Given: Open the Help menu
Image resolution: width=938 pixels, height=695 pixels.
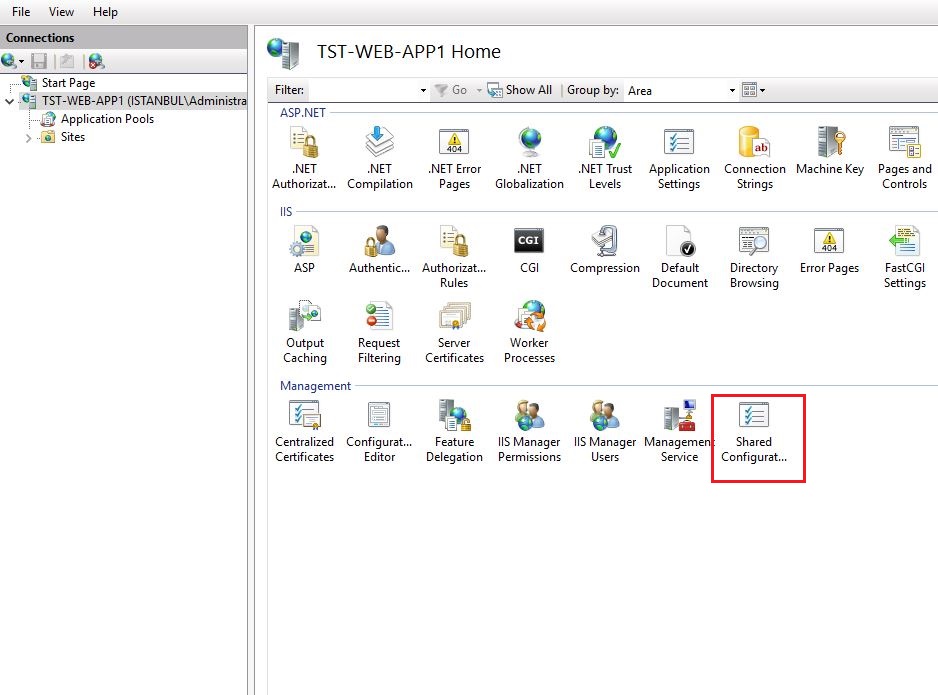Looking at the screenshot, I should point(105,12).
